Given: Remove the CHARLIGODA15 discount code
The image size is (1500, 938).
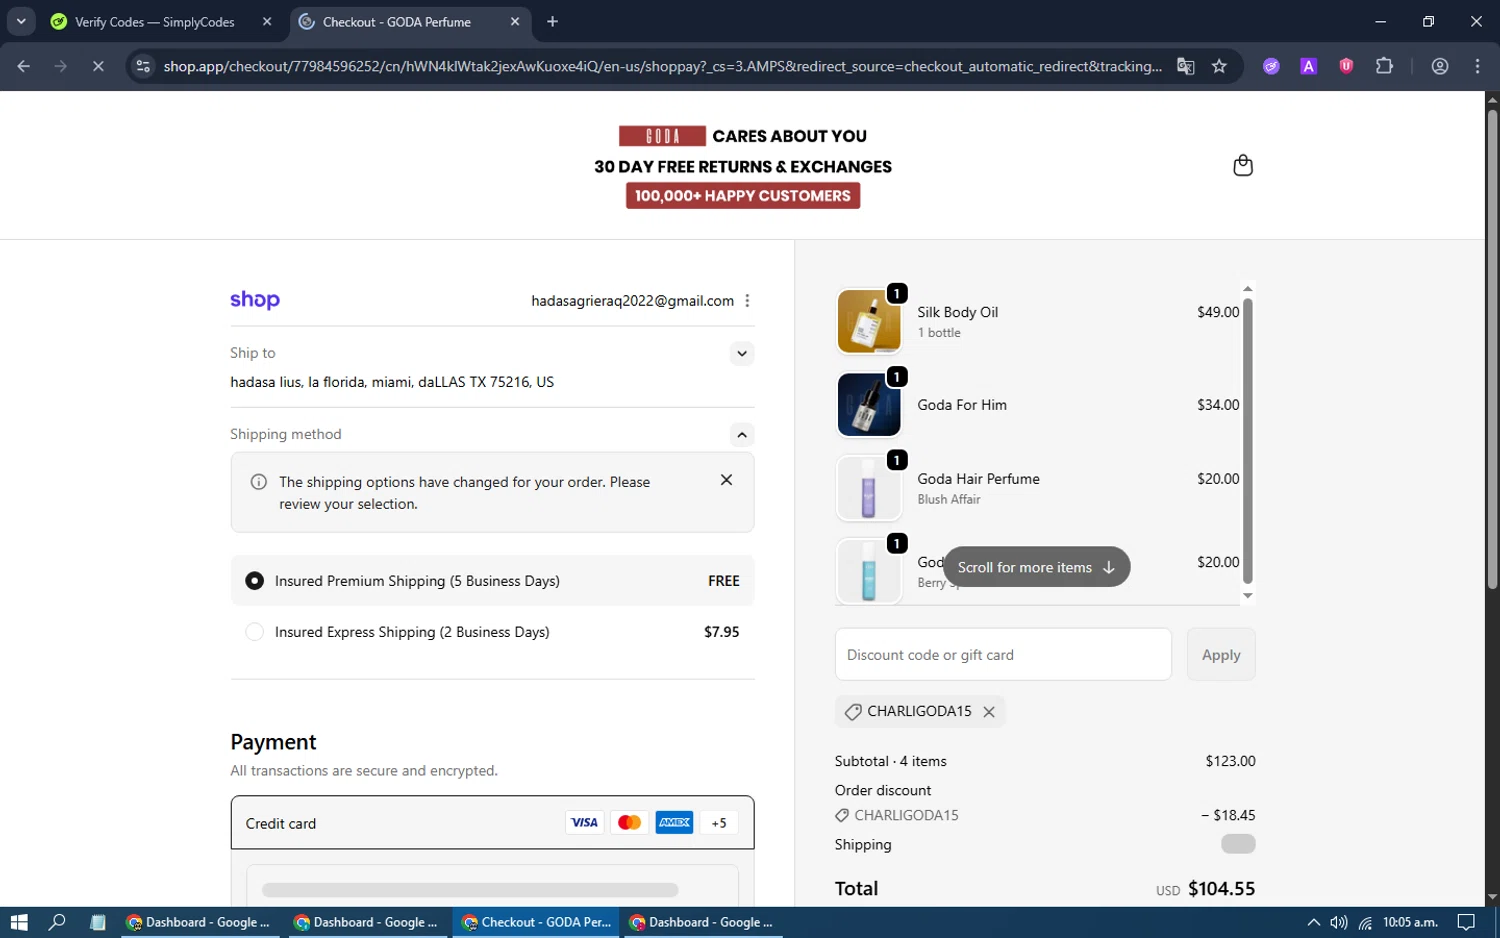Looking at the screenshot, I should point(989,712).
